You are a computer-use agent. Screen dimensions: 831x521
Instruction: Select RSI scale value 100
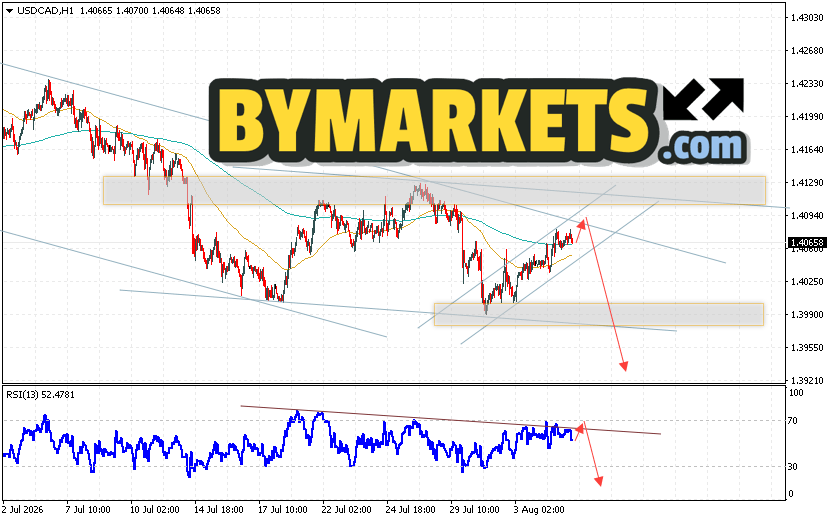796,393
